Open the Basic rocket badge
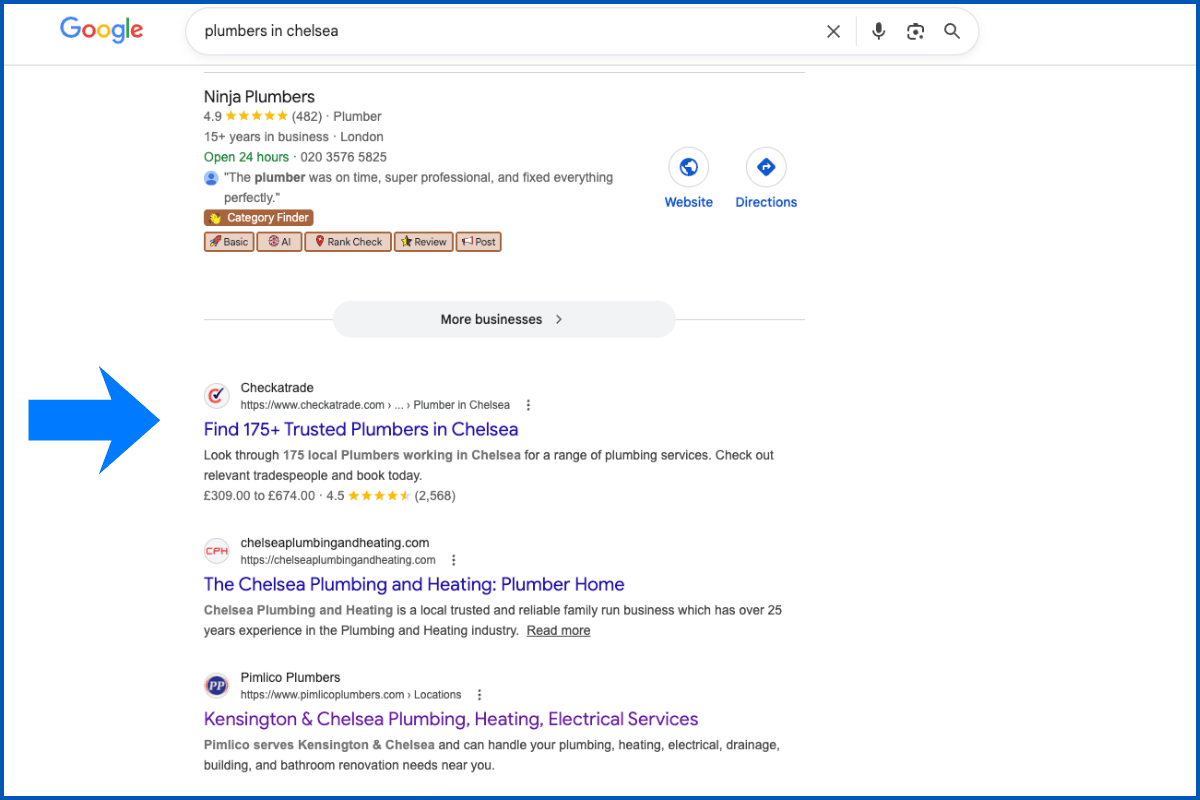 click(x=228, y=241)
